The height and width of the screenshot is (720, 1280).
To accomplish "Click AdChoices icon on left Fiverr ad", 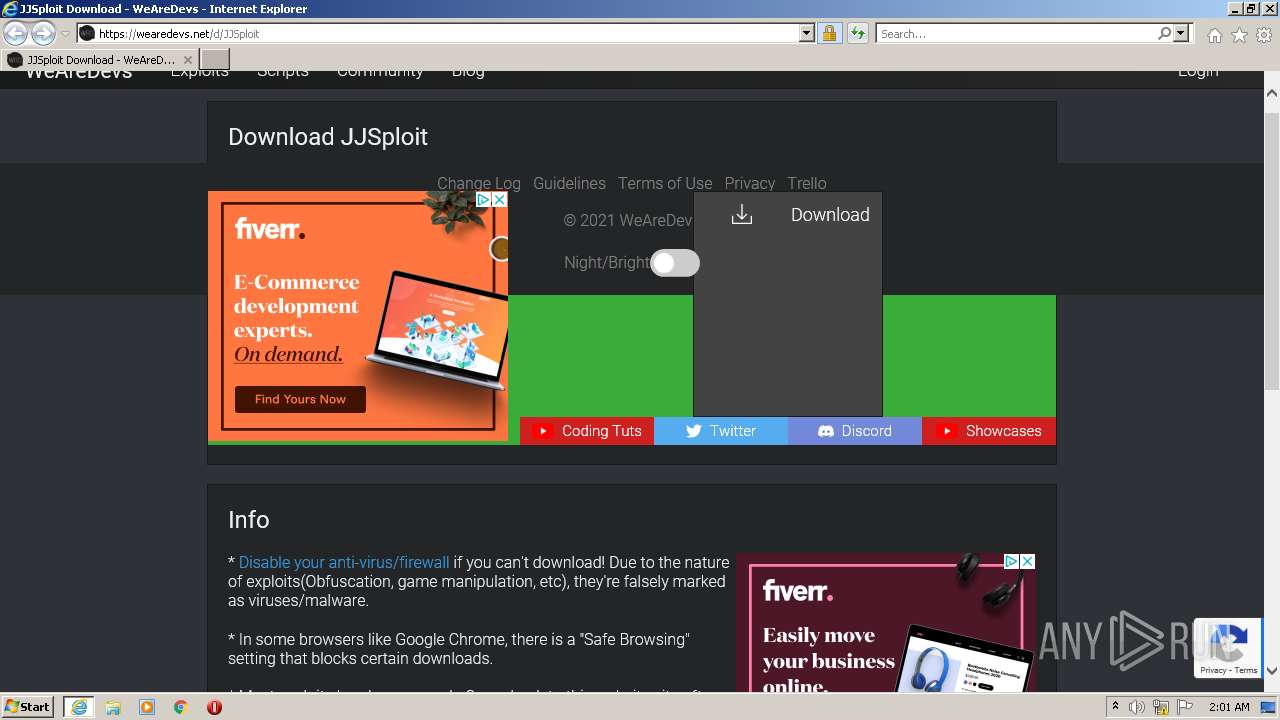I will click(x=483, y=200).
